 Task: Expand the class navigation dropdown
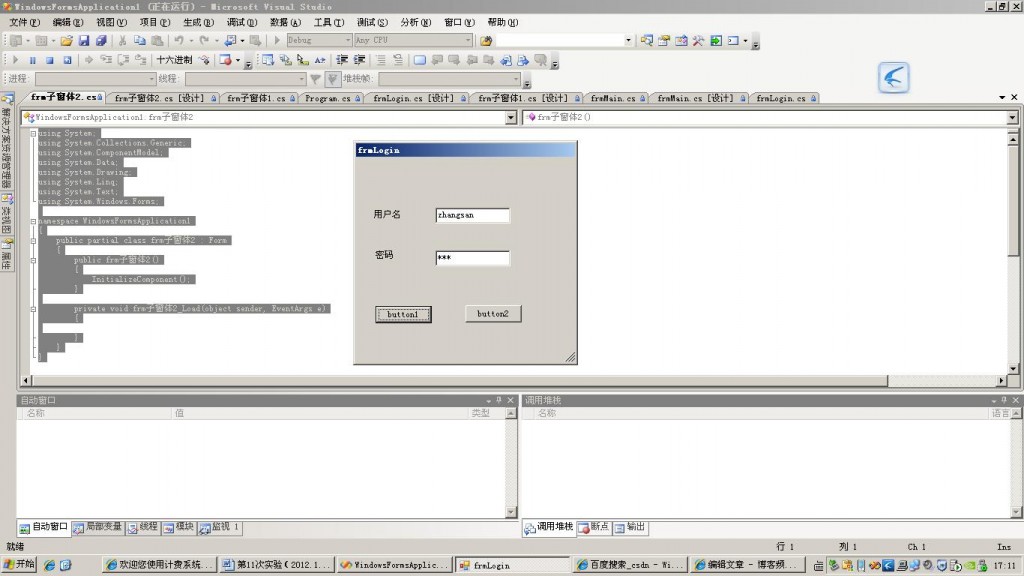pyautogui.click(x=511, y=118)
